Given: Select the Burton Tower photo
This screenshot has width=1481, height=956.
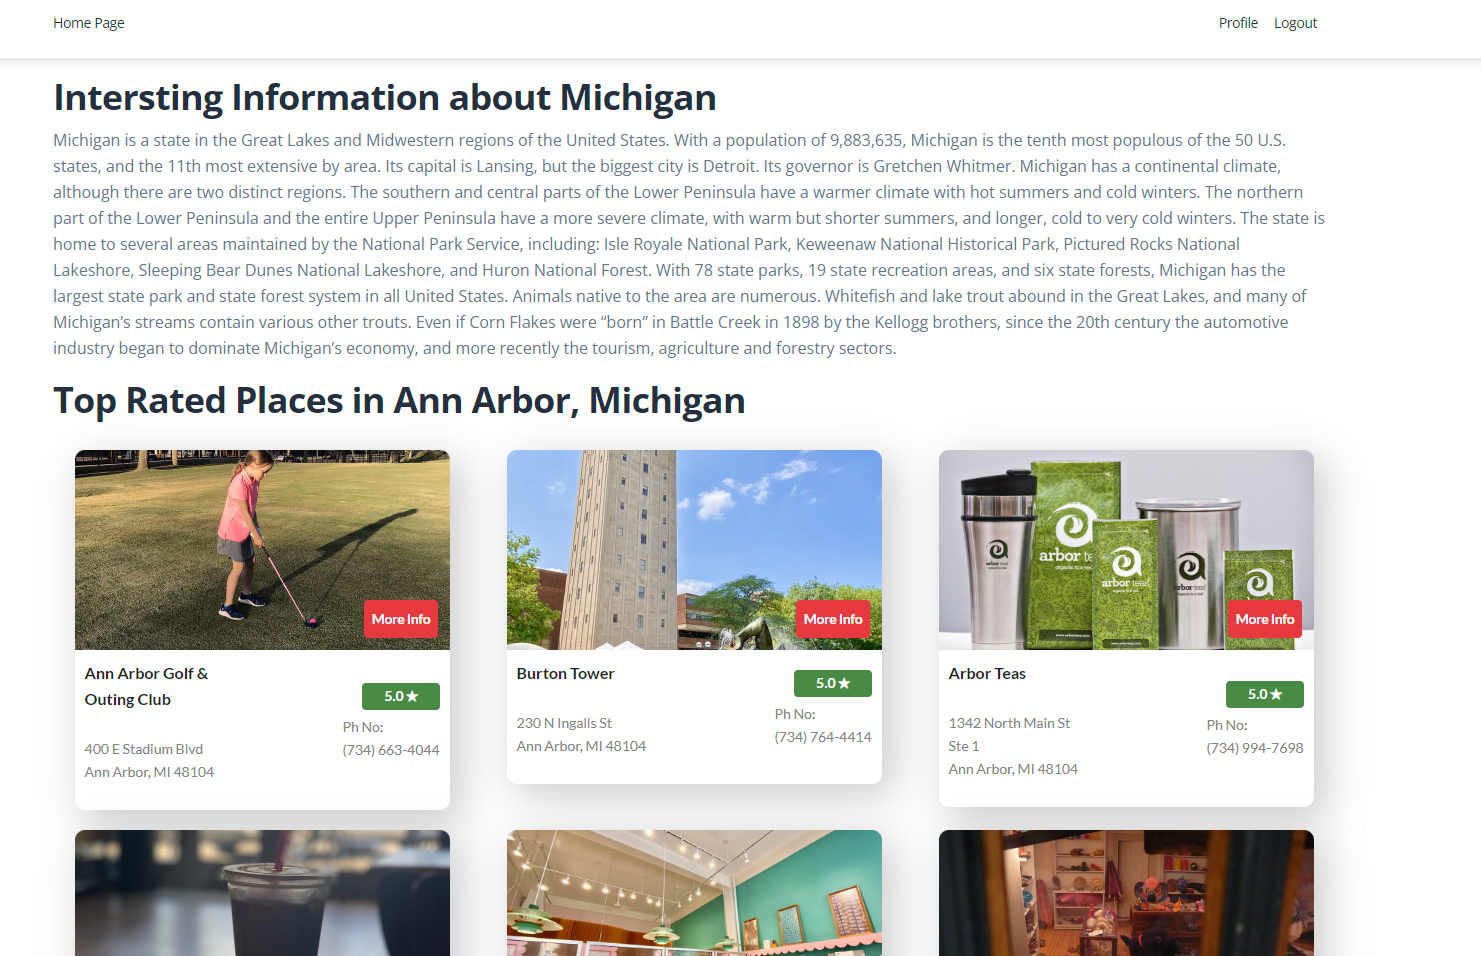Looking at the screenshot, I should tap(694, 550).
